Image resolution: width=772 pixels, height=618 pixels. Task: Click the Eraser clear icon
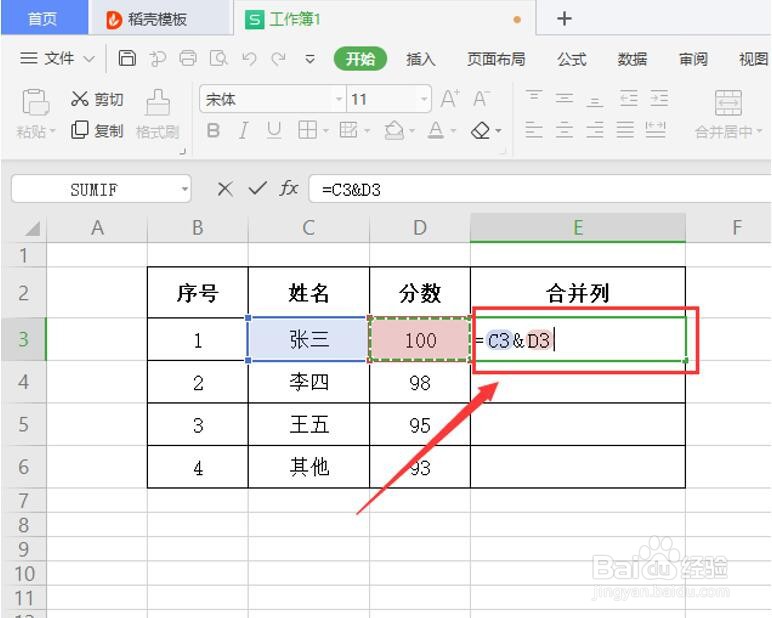[481, 130]
